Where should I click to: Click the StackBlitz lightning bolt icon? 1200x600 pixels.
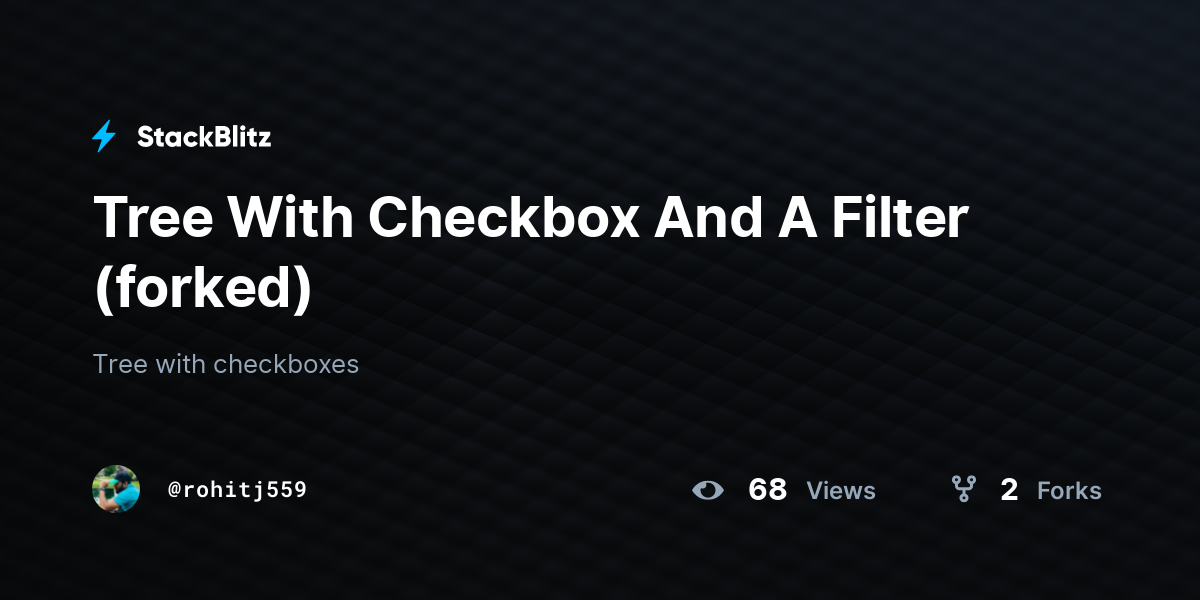click(104, 136)
